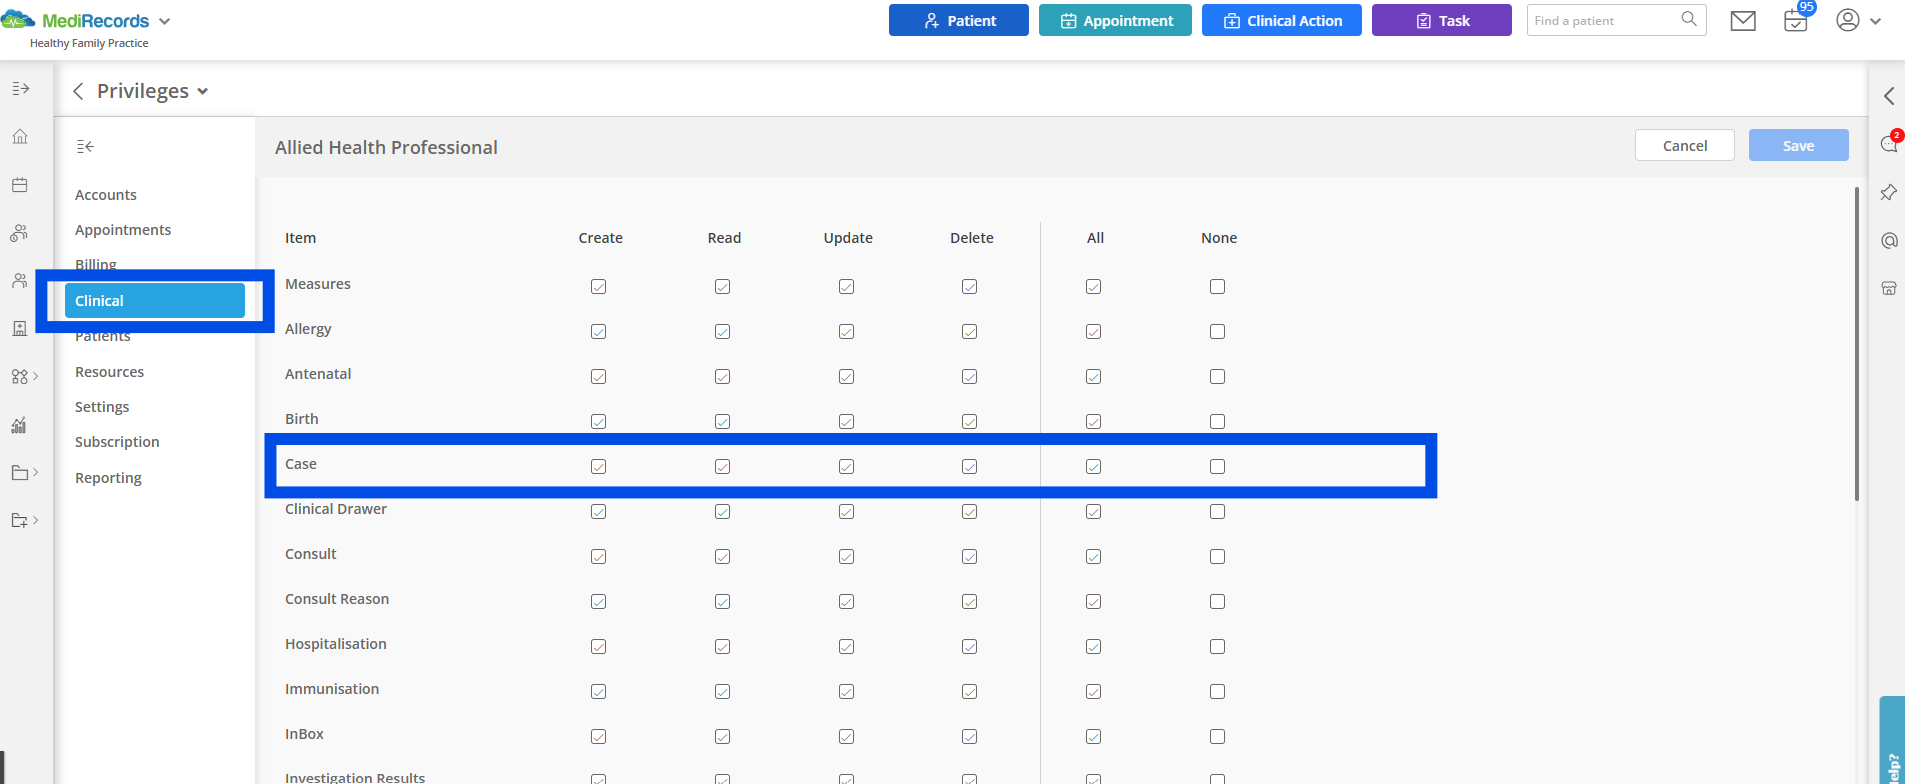This screenshot has height=784, width=1905.
Task: Uncheck Create checkbox for Allergy
Action: click(x=598, y=332)
